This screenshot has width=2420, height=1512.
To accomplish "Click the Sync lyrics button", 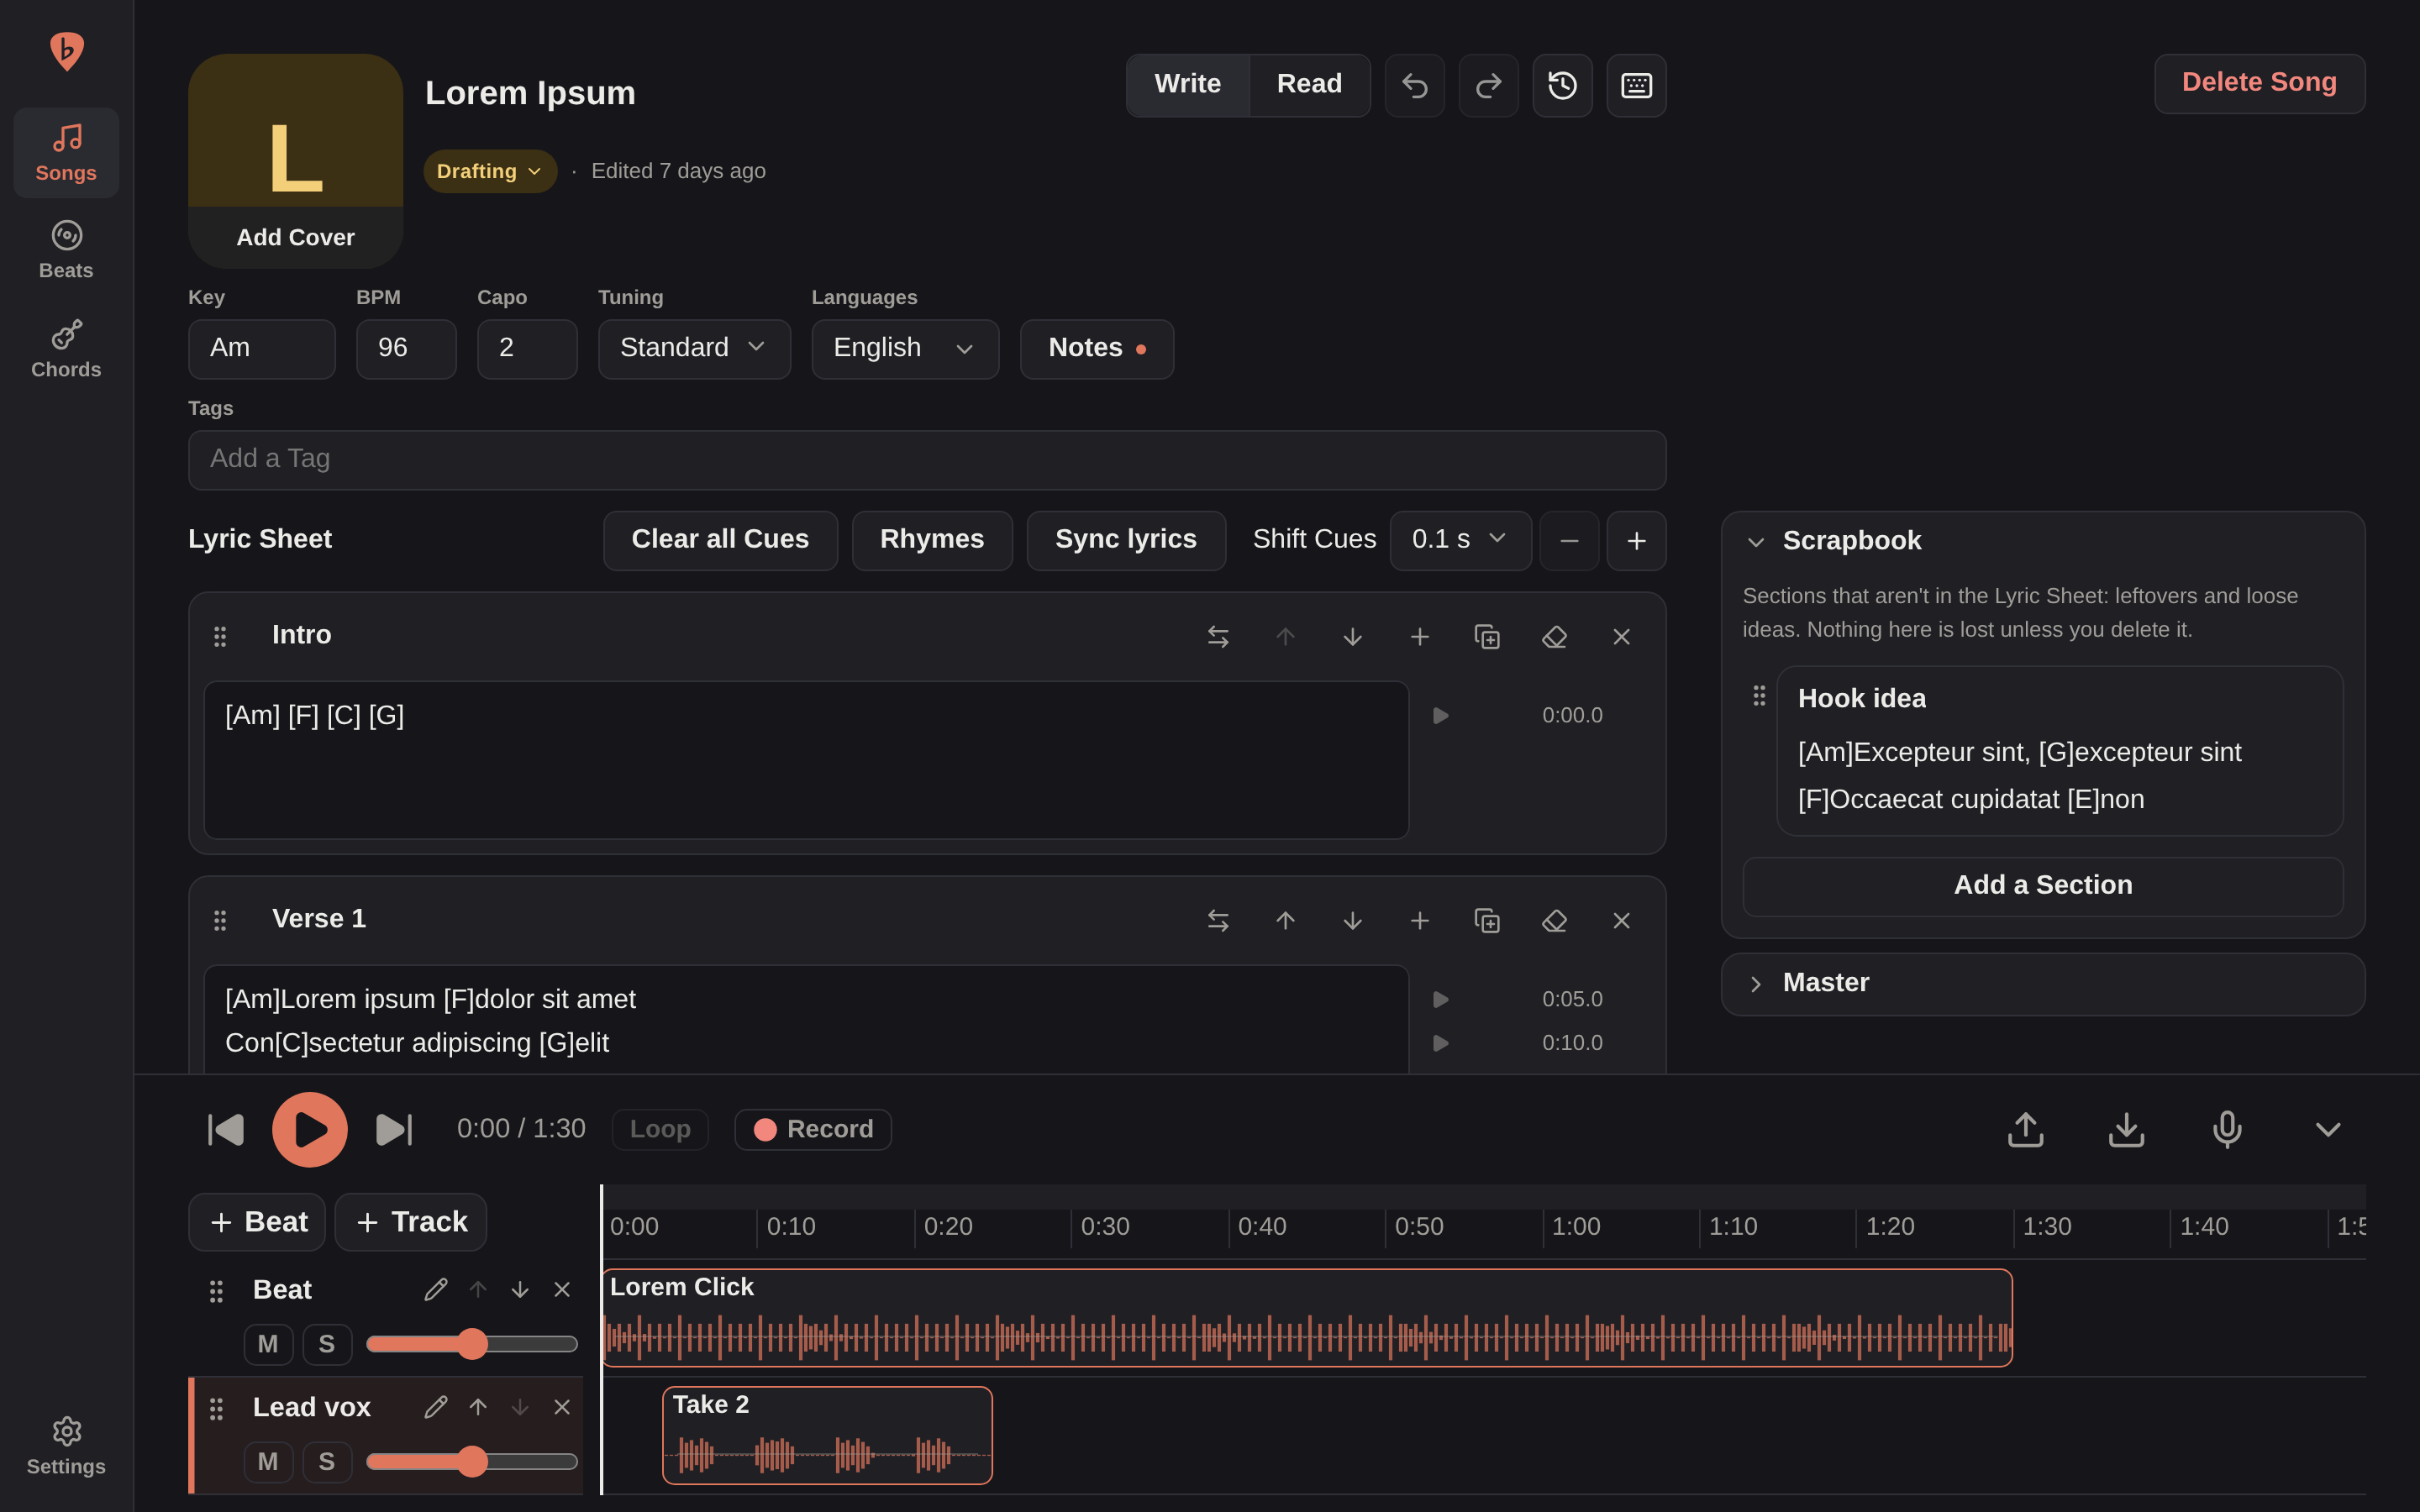I will (1126, 540).
